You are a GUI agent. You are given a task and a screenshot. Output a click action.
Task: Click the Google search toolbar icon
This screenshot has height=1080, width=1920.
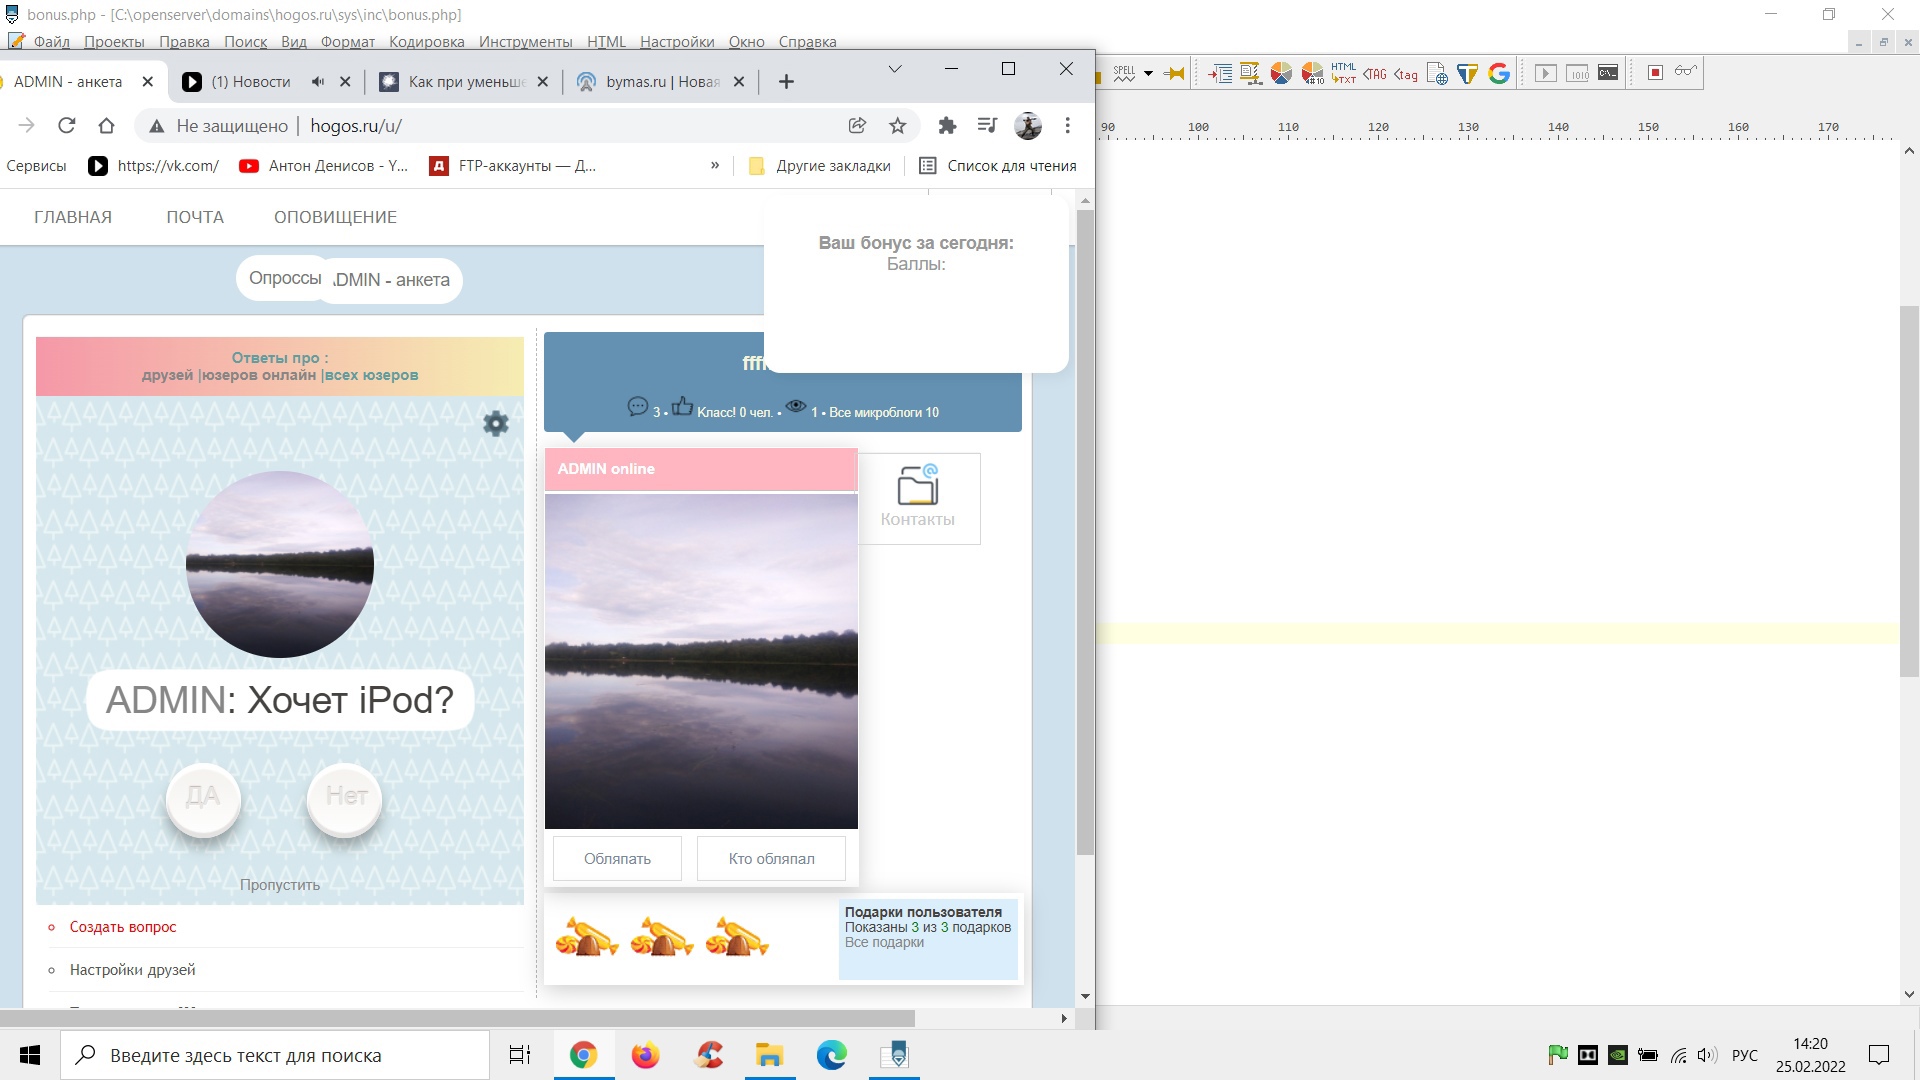pyautogui.click(x=1498, y=73)
